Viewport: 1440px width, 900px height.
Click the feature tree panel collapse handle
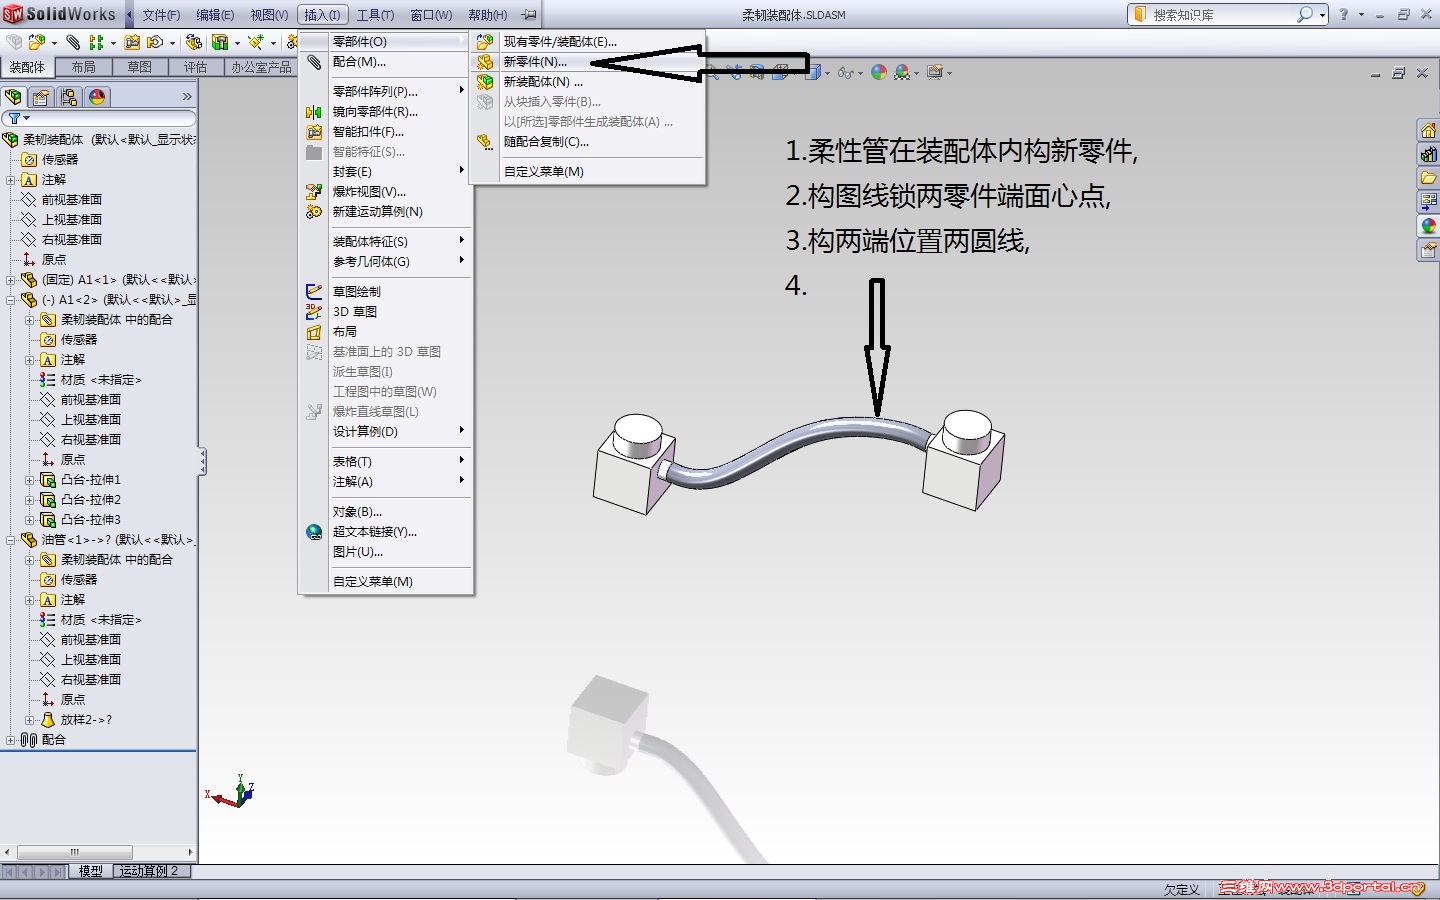[202, 462]
